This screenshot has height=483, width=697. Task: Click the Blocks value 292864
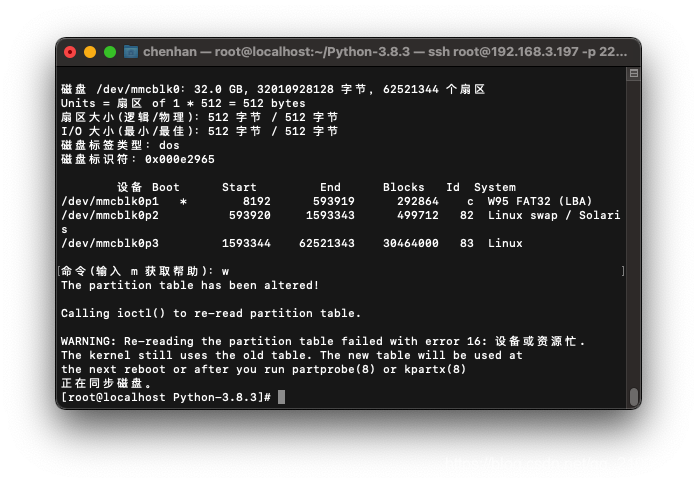click(418, 201)
